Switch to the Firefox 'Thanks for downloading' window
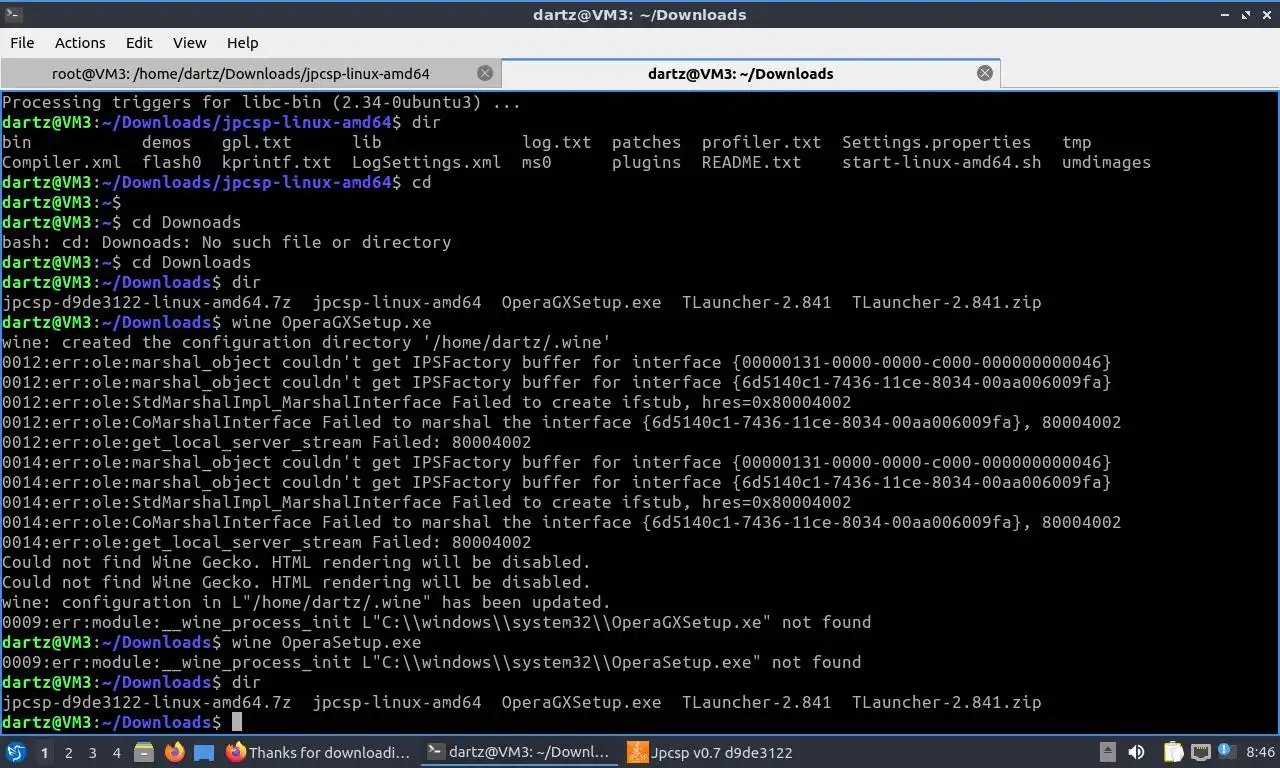The image size is (1280, 768). [x=318, y=752]
